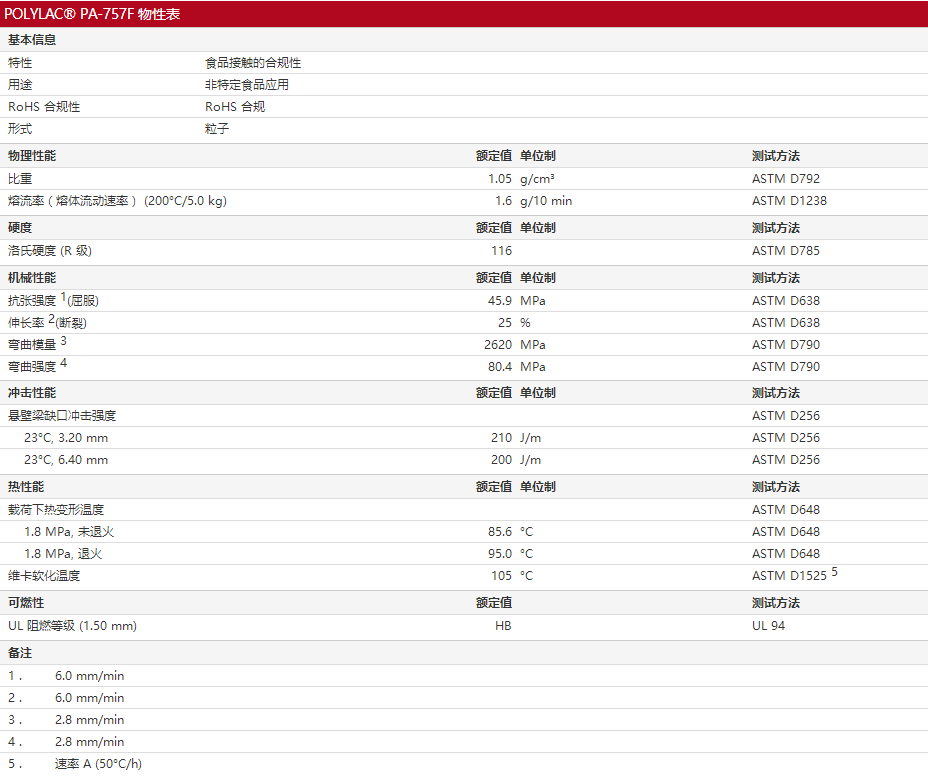The image size is (928, 781).
Task: Select the 1.6 melt flow value
Action: (x=503, y=201)
